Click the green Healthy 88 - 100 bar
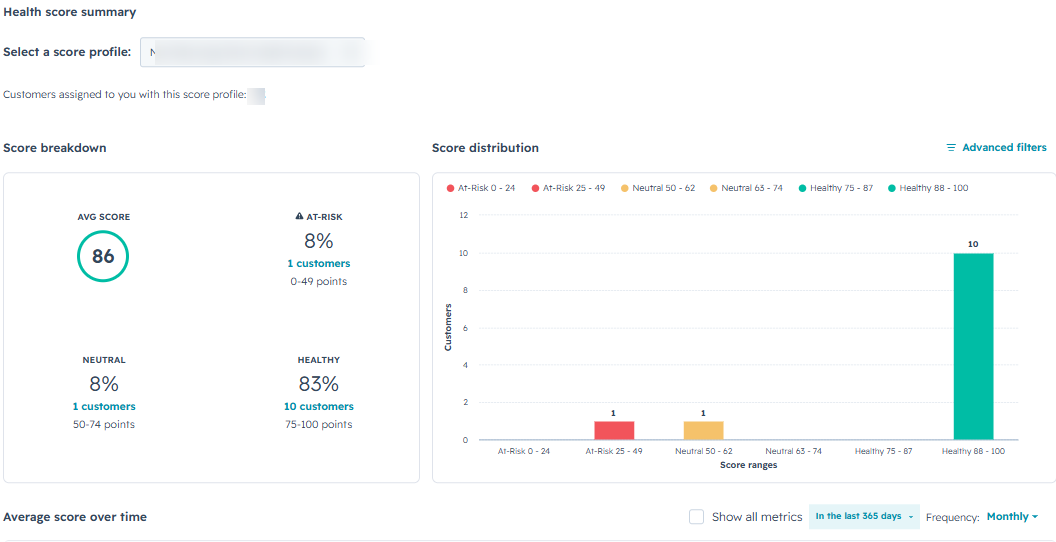The width and height of the screenshot is (1056, 542). click(973, 346)
